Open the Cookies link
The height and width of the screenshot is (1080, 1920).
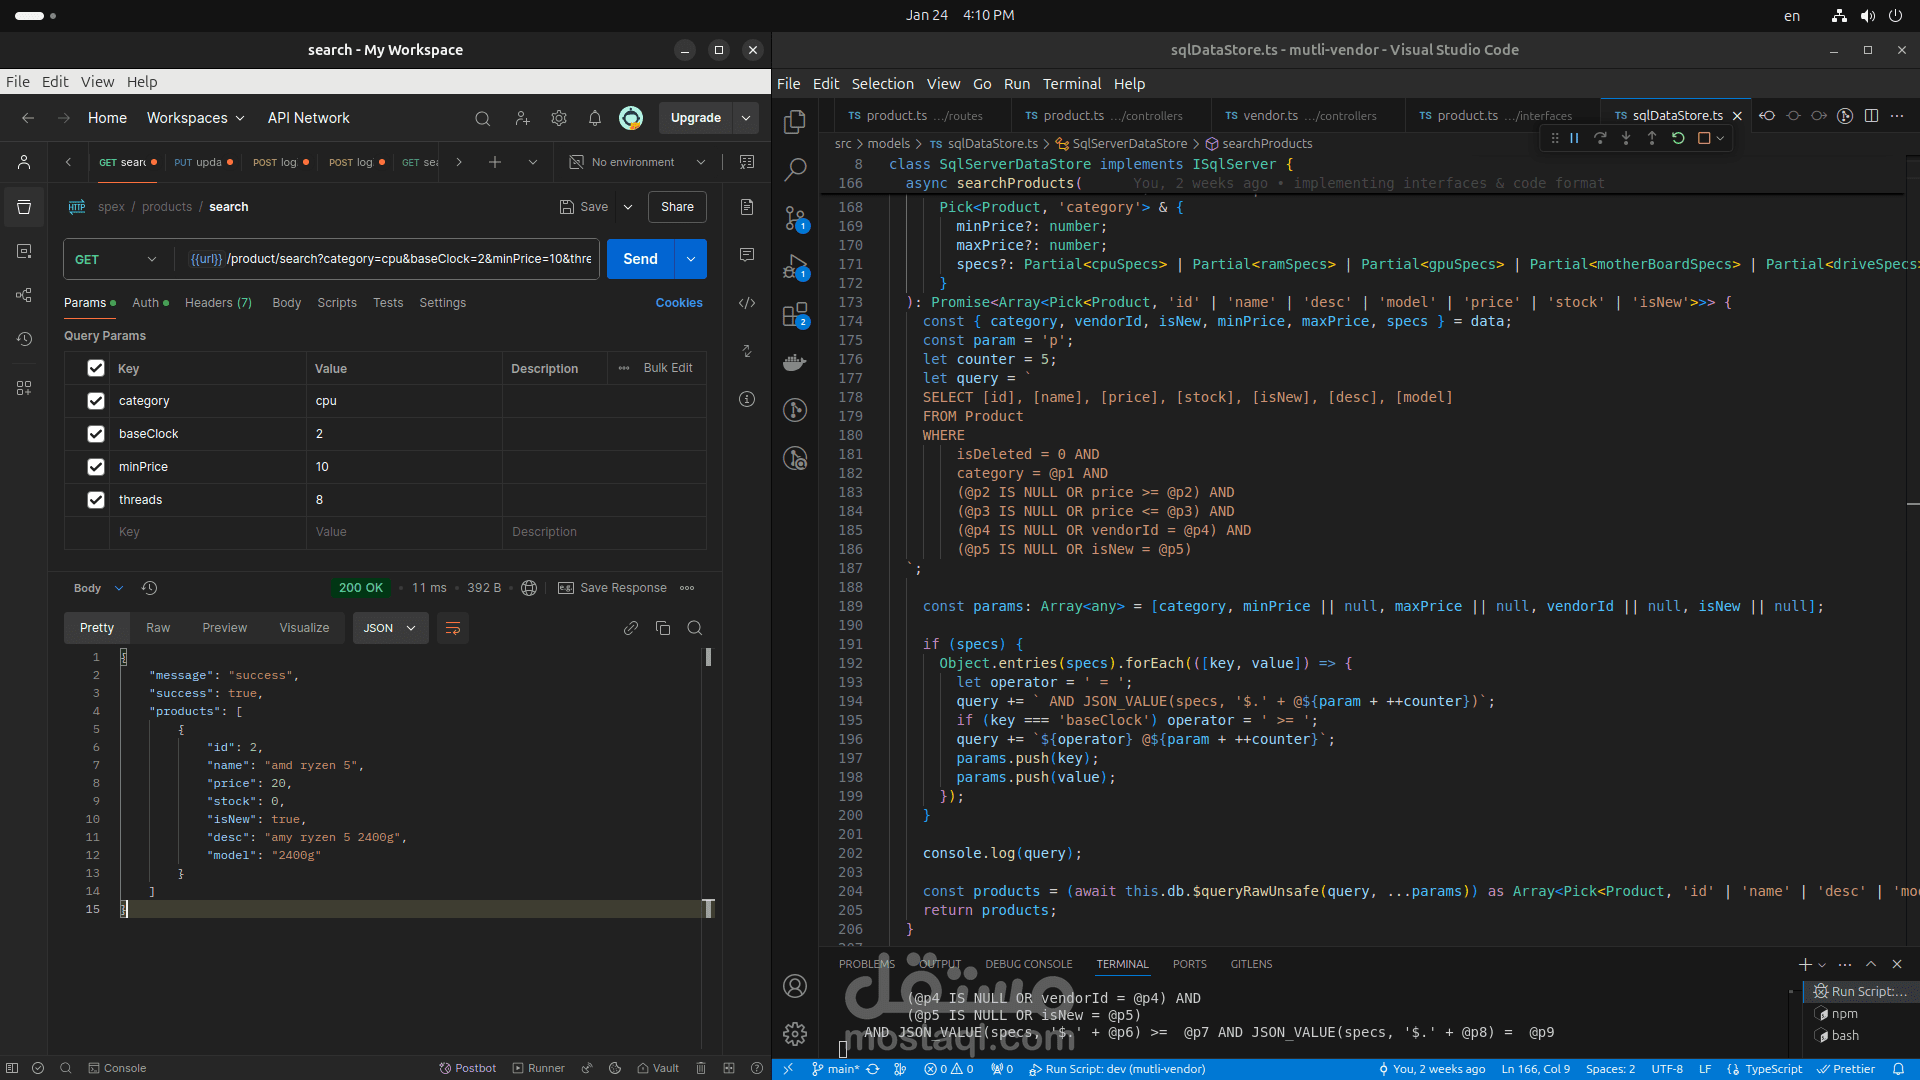(678, 303)
